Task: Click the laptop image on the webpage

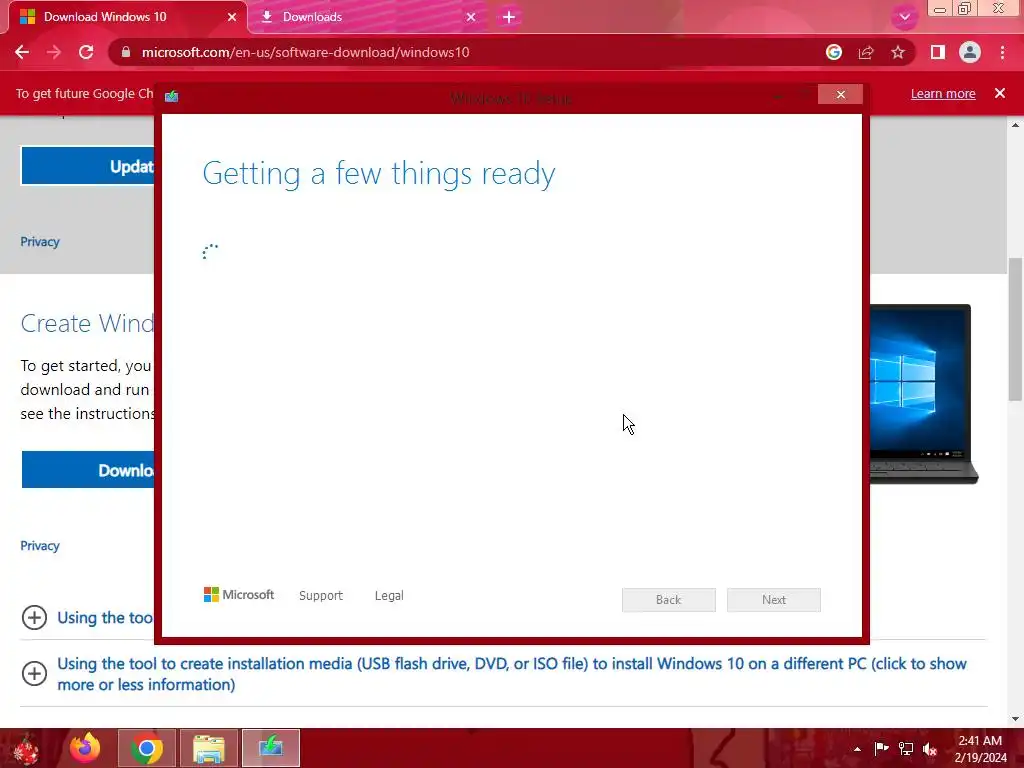Action: 924,394
